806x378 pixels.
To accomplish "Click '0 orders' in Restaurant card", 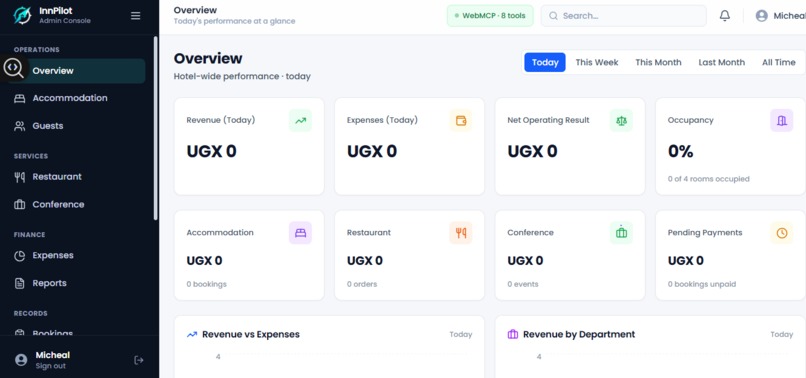I will 362,284.
